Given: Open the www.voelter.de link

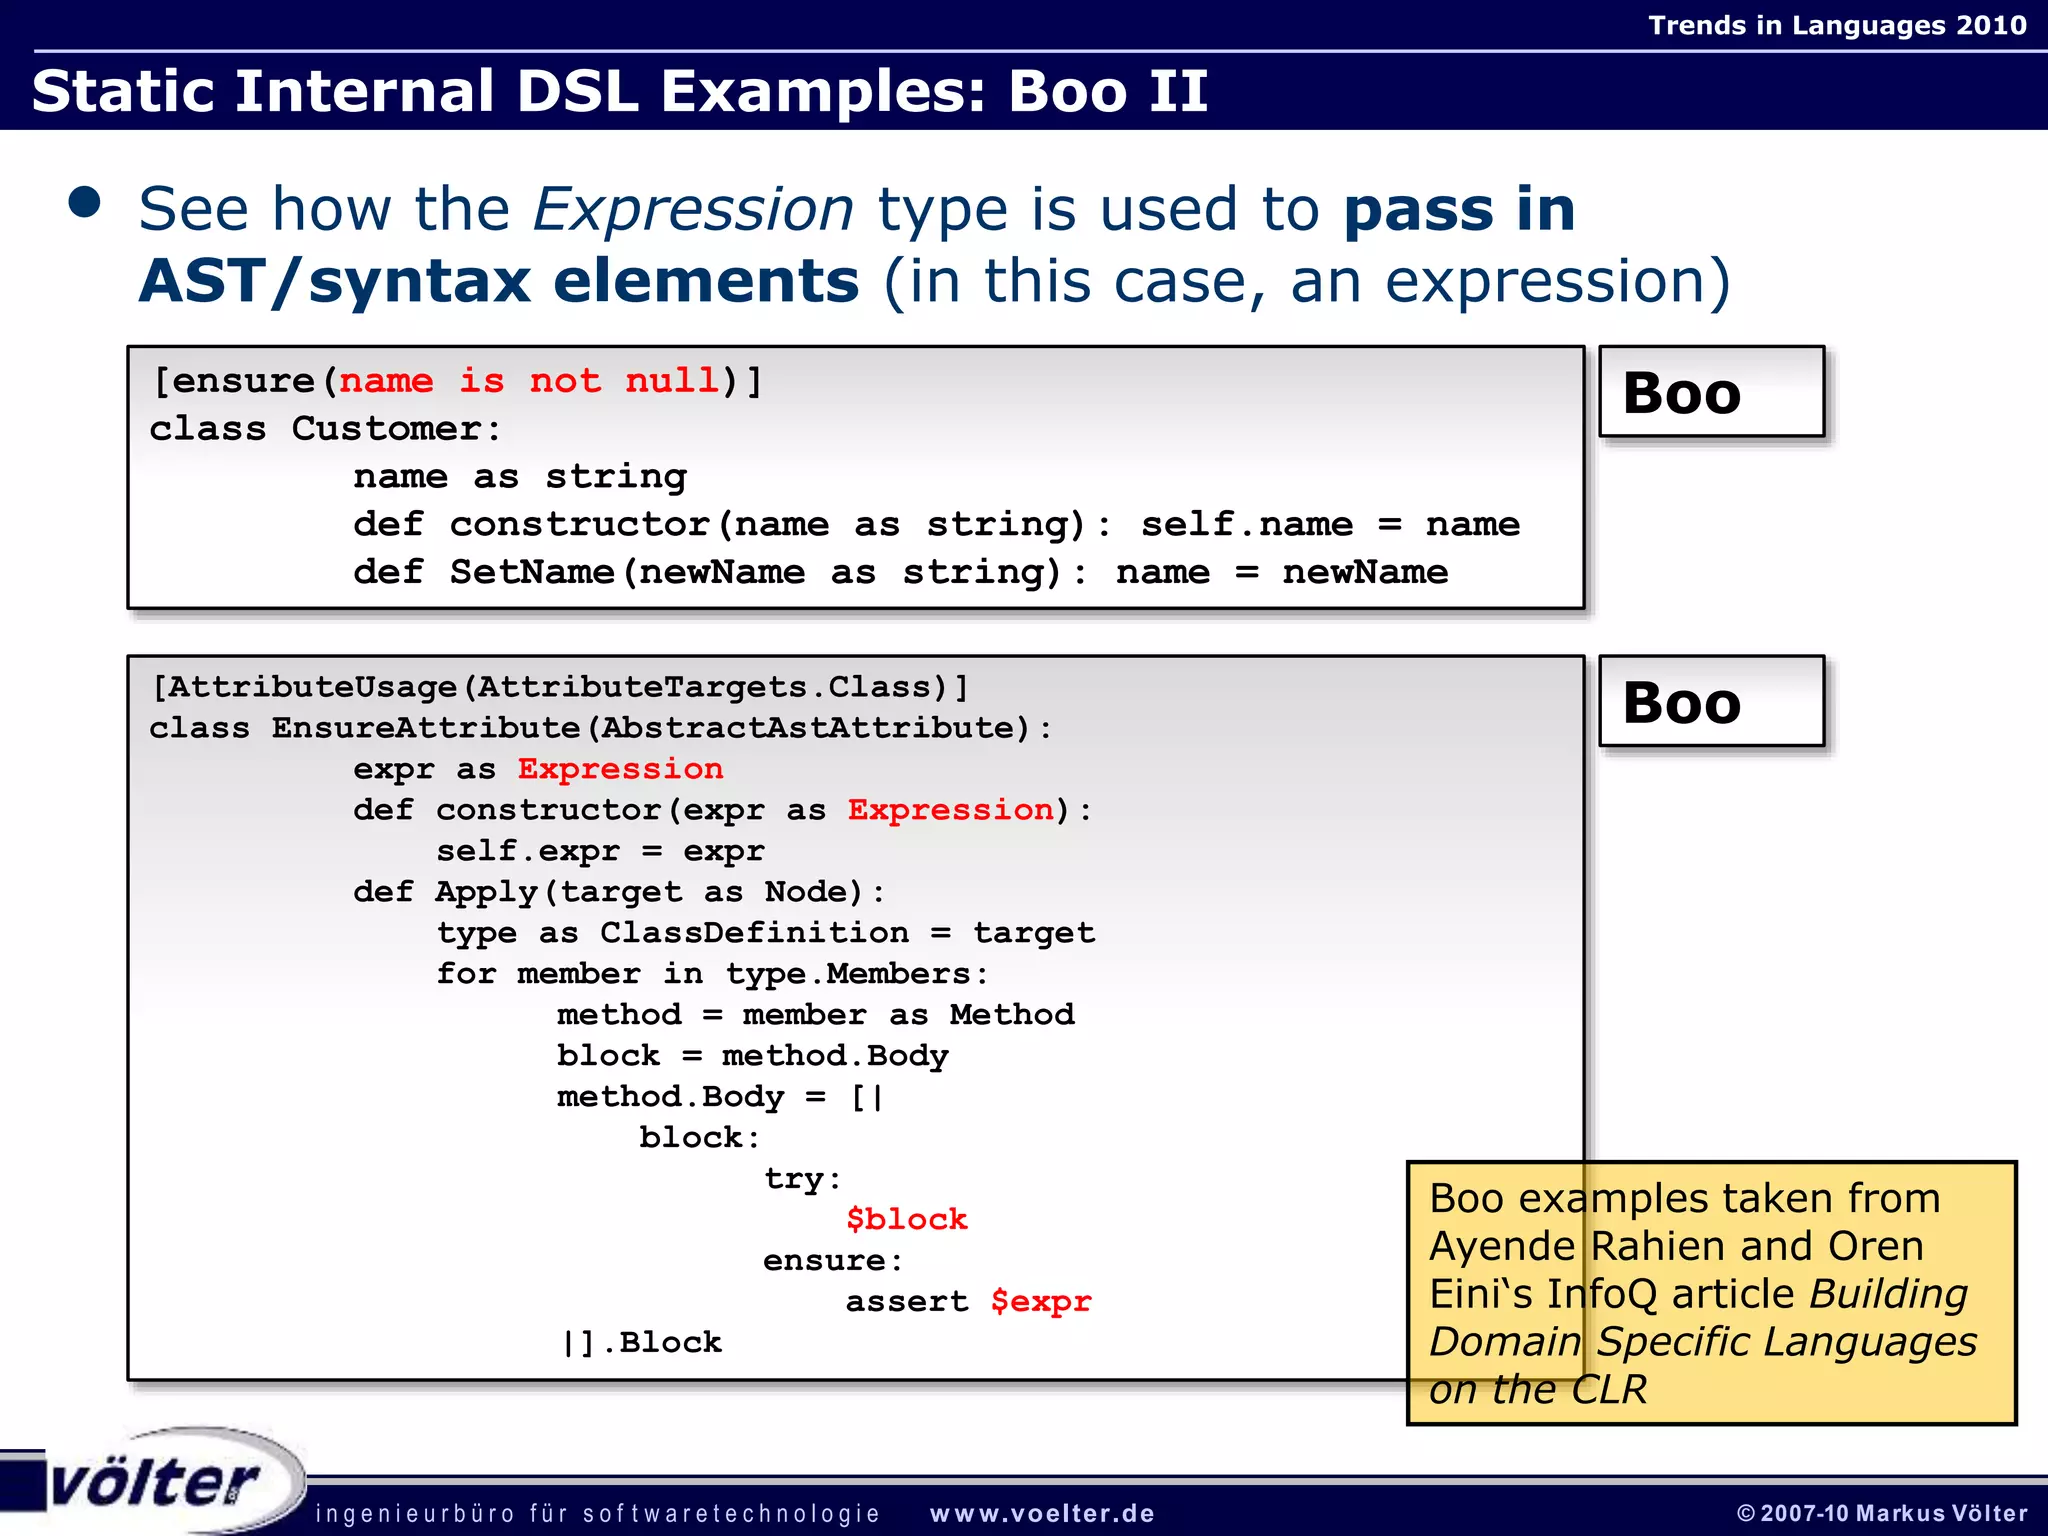Looking at the screenshot, I should click(x=1042, y=1514).
